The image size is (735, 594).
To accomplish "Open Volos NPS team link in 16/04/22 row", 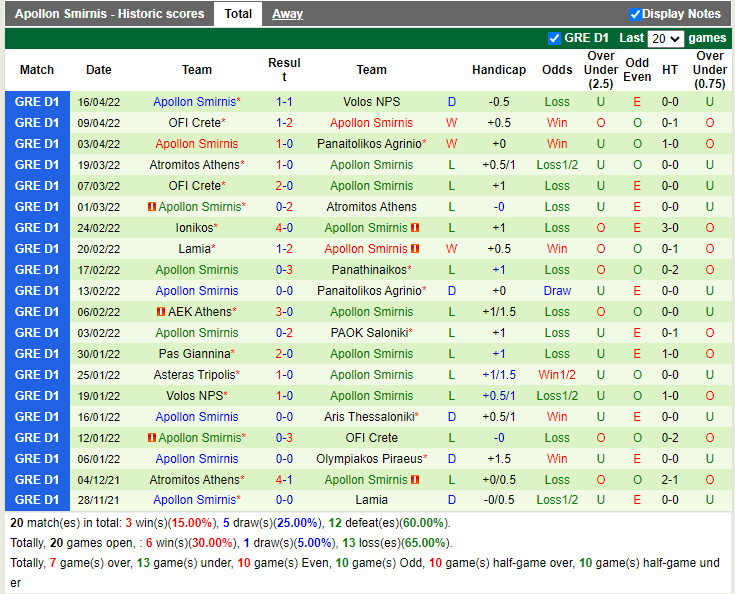I will click(x=371, y=102).
